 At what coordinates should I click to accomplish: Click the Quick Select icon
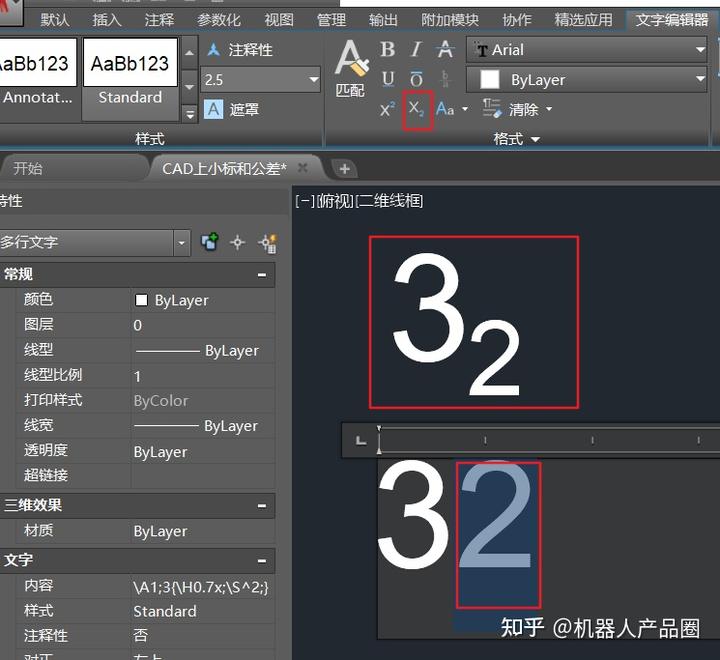tap(267, 243)
